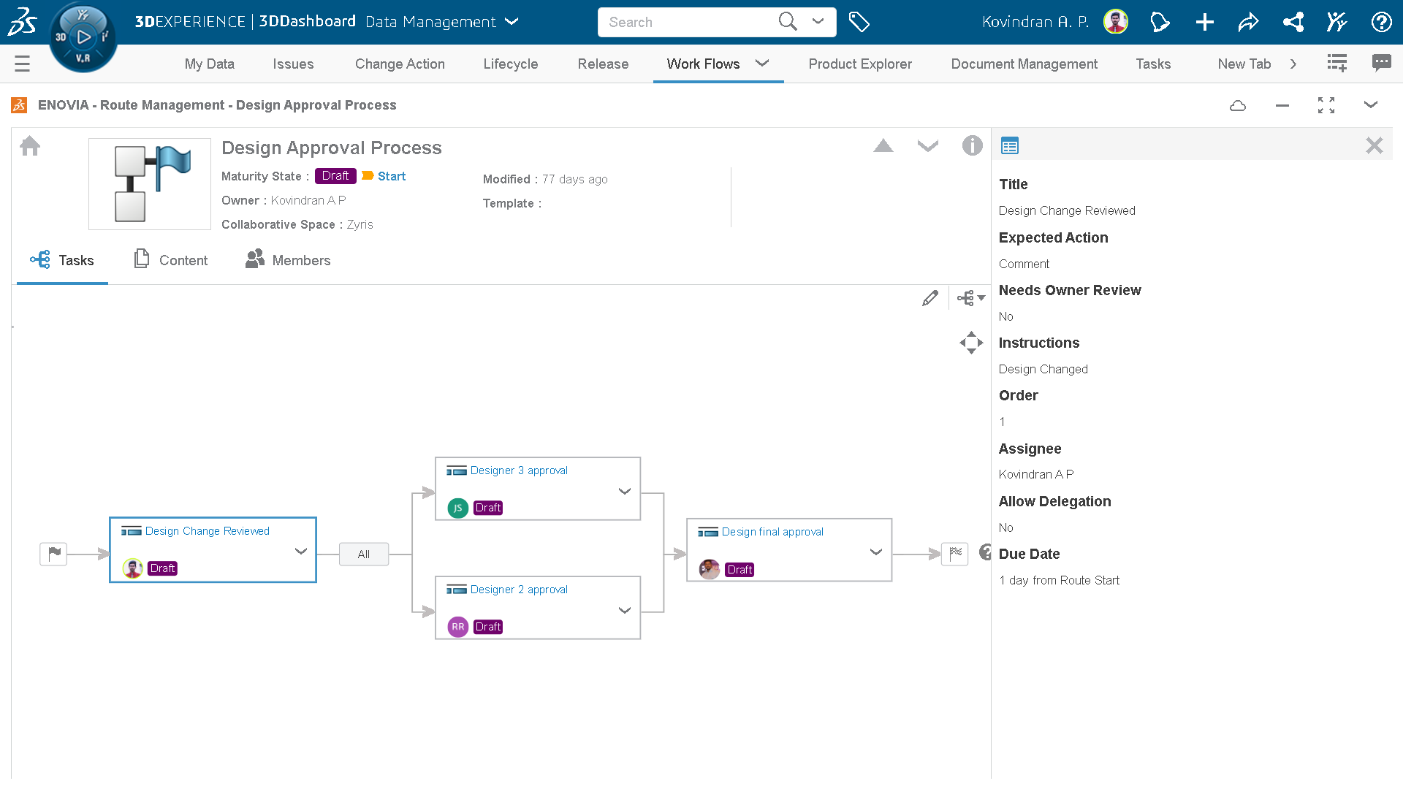Expand the Design Change Reviewed task chevron

pos(301,551)
